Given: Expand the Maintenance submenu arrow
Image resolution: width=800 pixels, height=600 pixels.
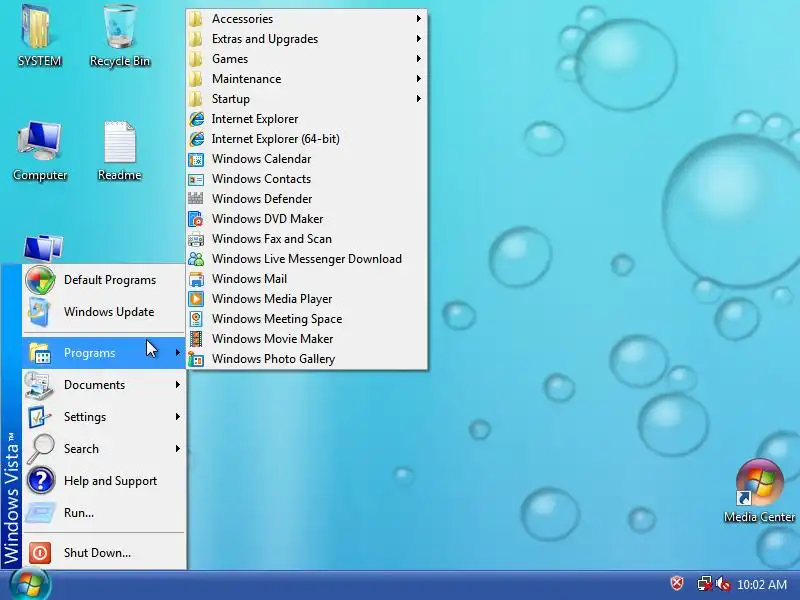Looking at the screenshot, I should click(x=418, y=79).
